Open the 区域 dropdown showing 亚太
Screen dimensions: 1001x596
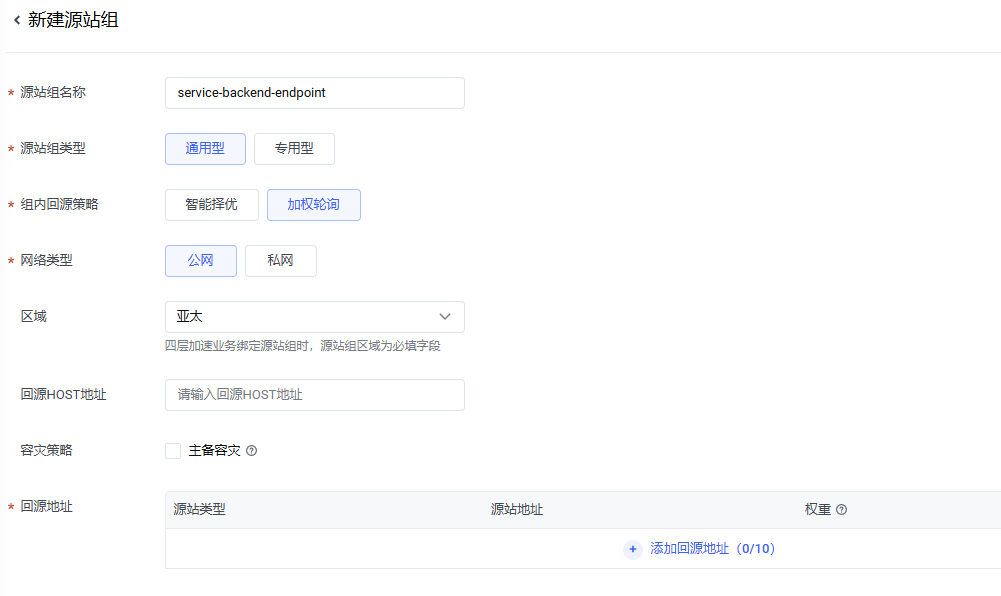315,317
